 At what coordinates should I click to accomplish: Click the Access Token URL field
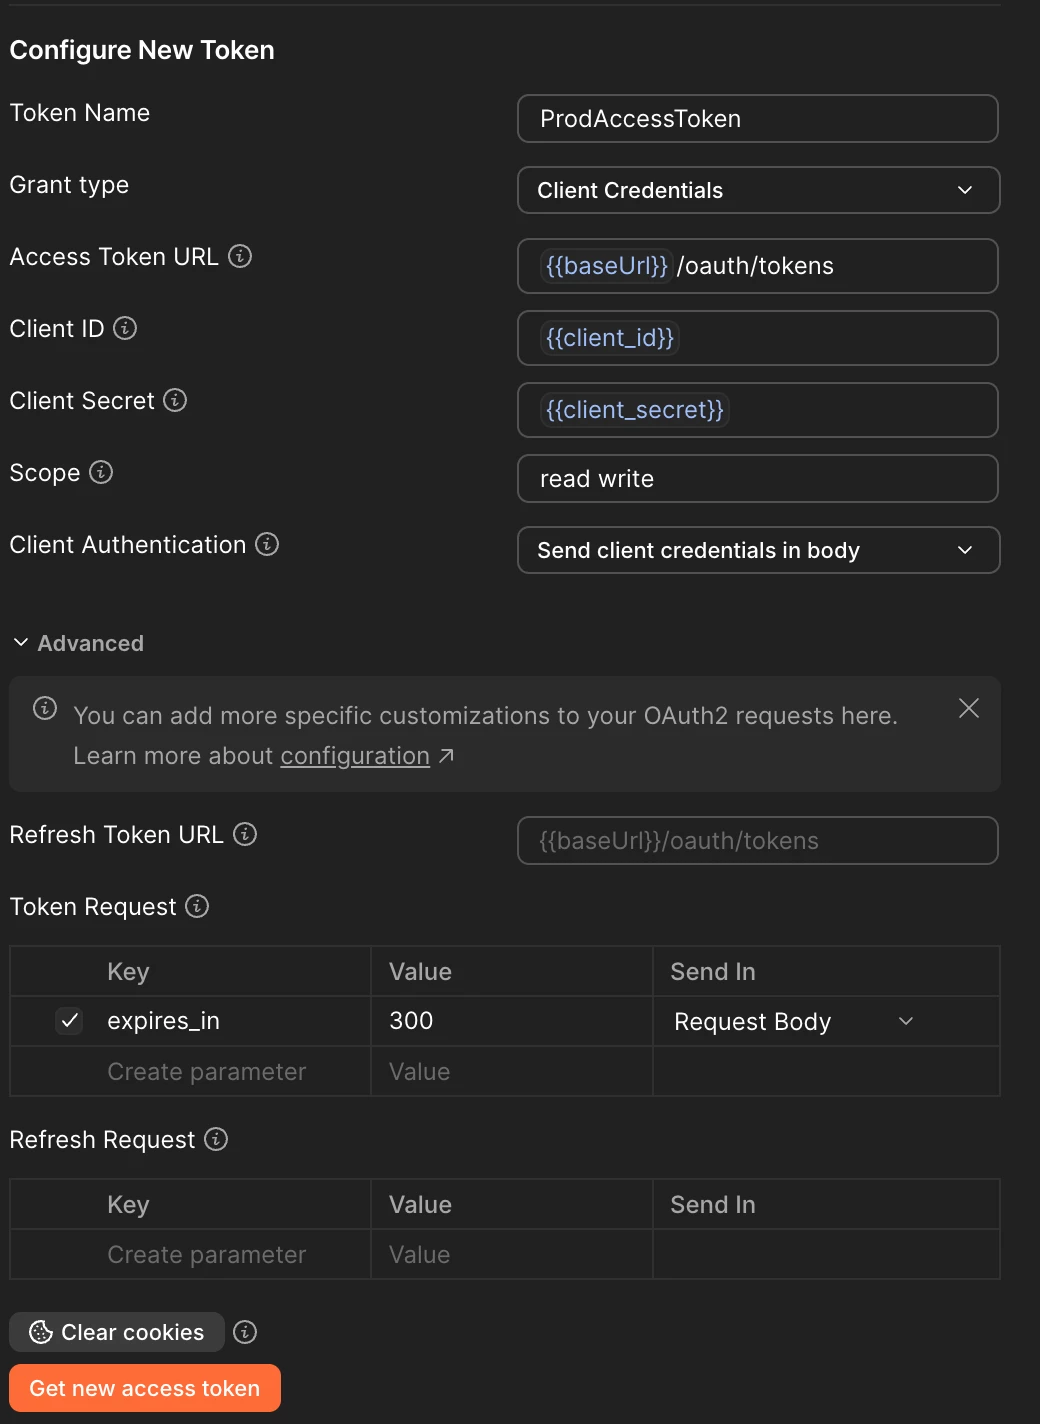pos(758,266)
